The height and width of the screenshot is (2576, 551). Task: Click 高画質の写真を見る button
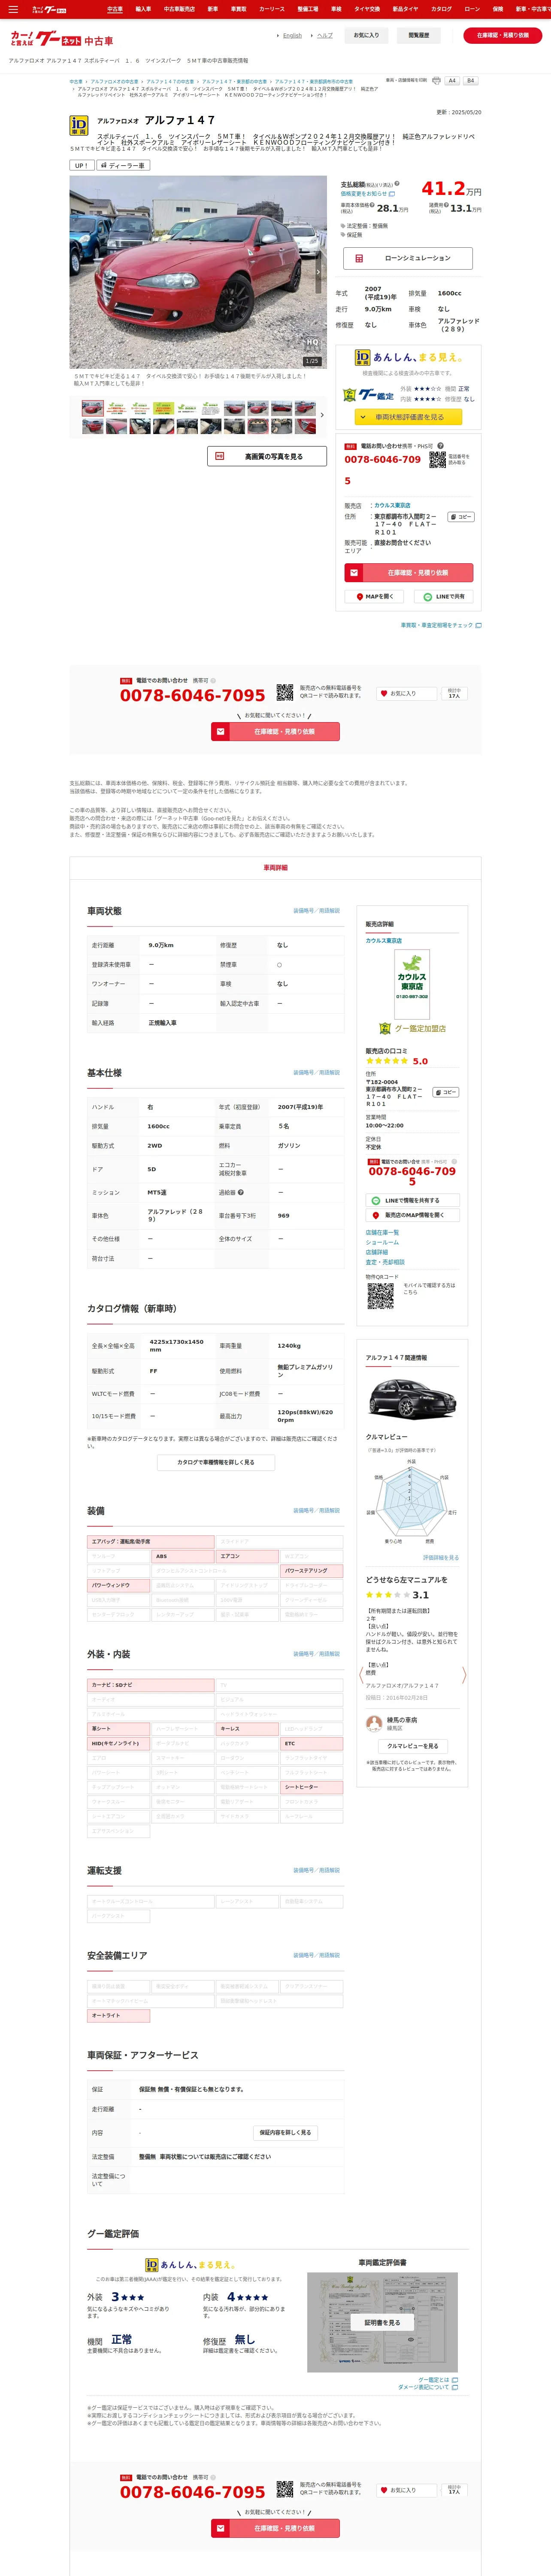[x=267, y=456]
